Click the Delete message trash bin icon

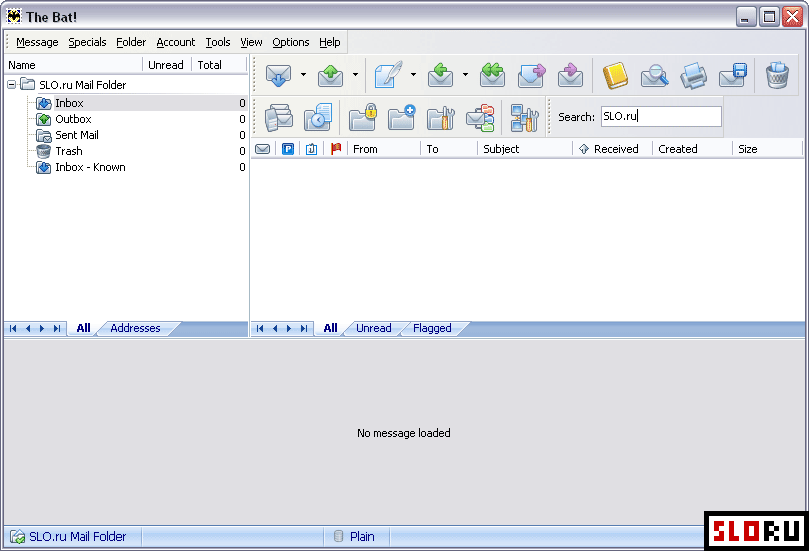pos(777,76)
